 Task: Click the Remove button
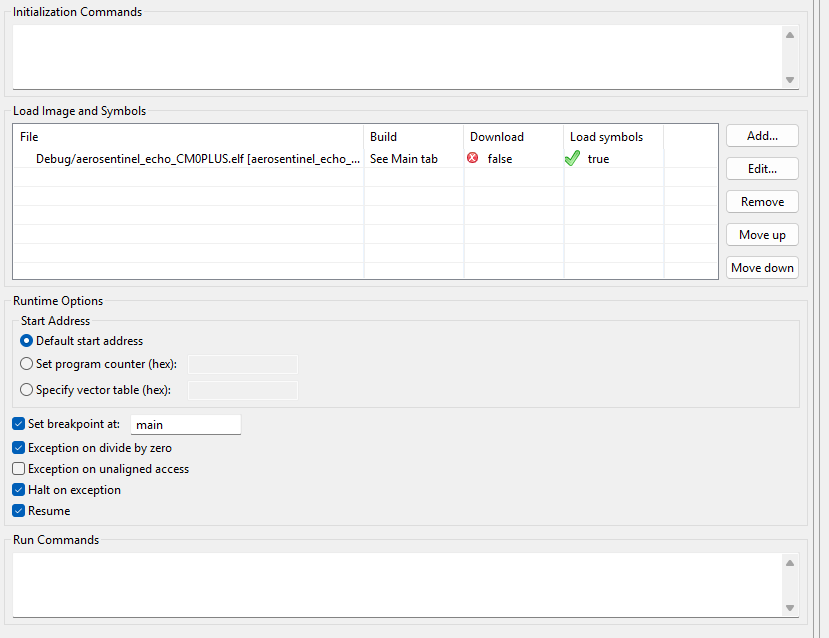(x=762, y=202)
